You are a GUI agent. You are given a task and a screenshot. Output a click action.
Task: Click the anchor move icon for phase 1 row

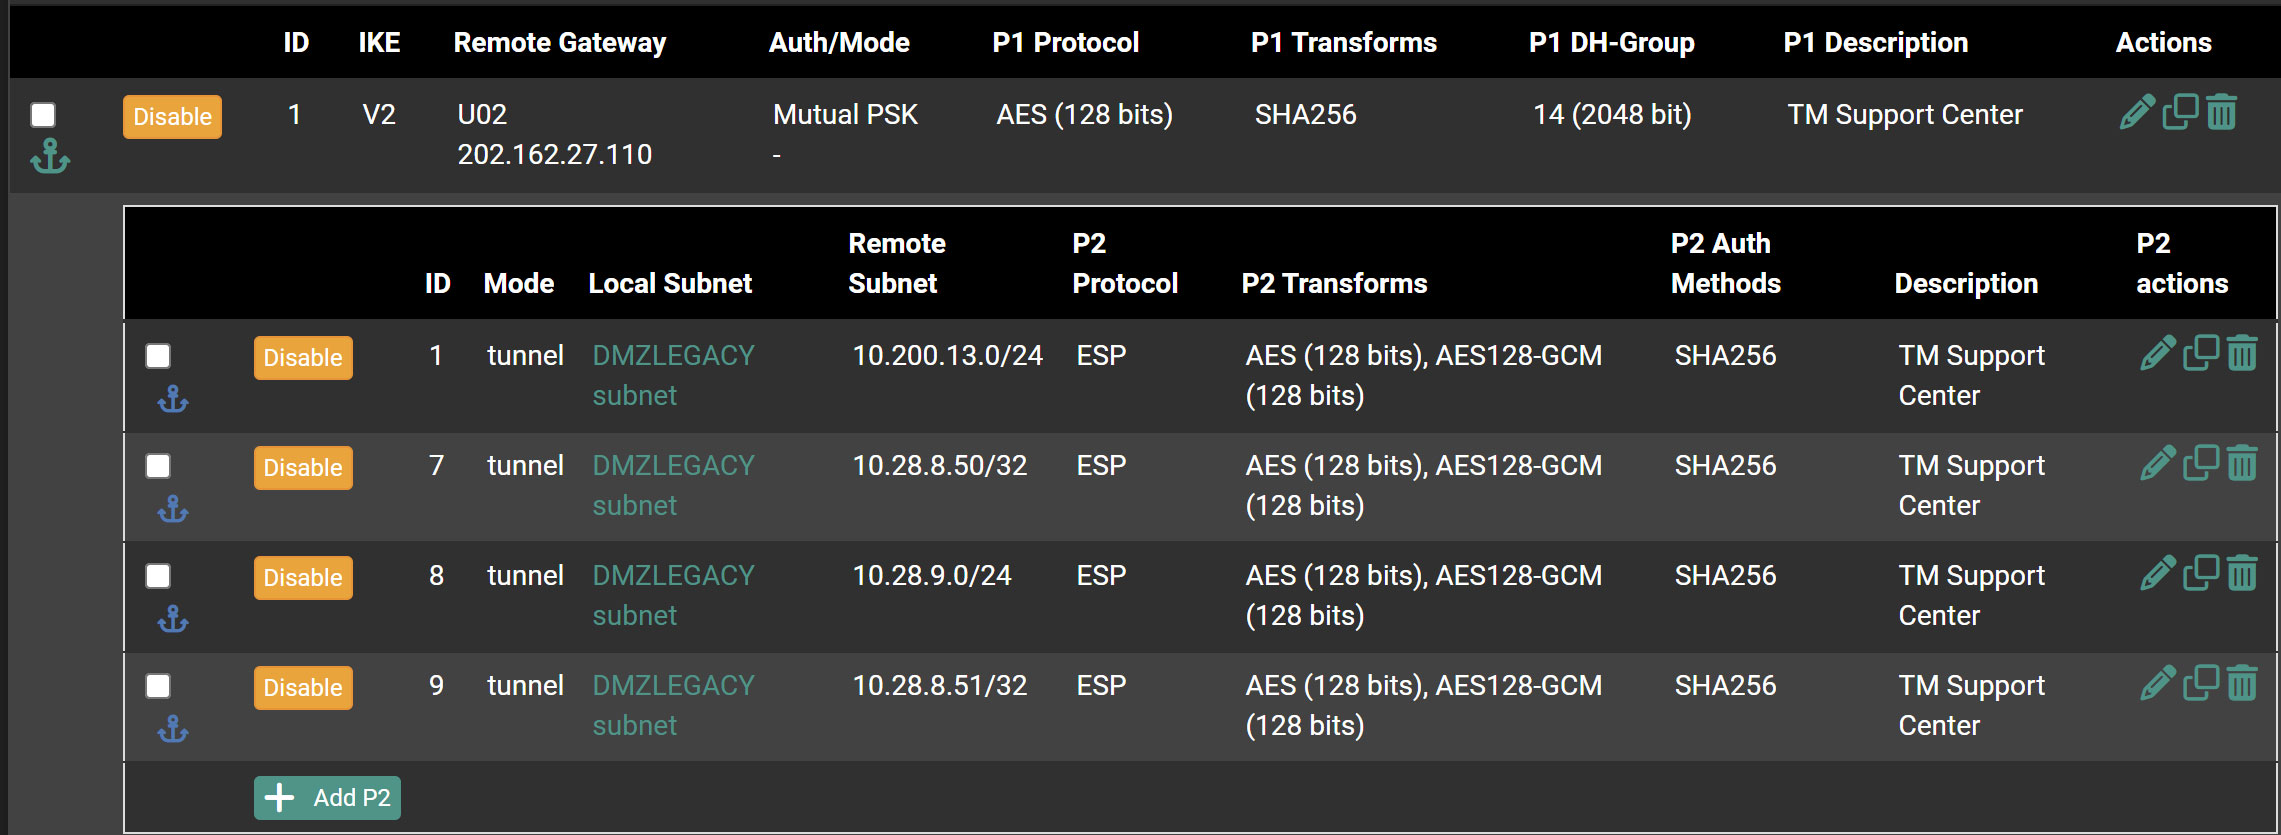coord(50,156)
